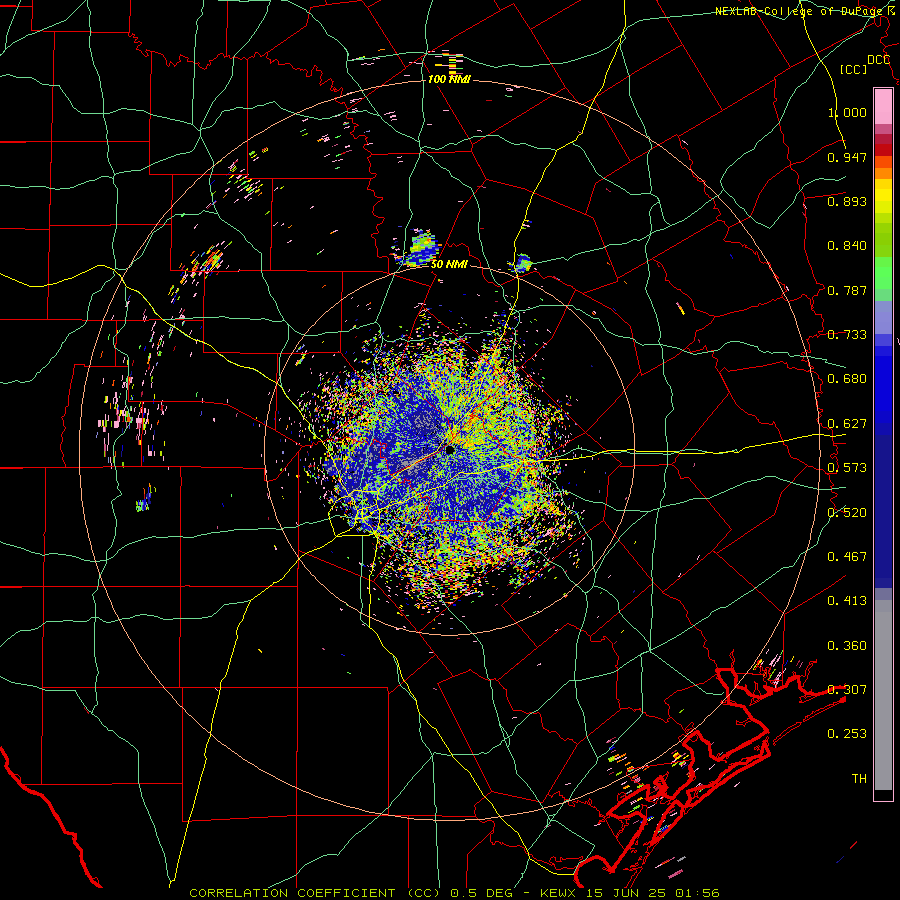Viewport: 900px width, 900px height.
Task: Click the black radar site center dot
Action: click(x=449, y=450)
